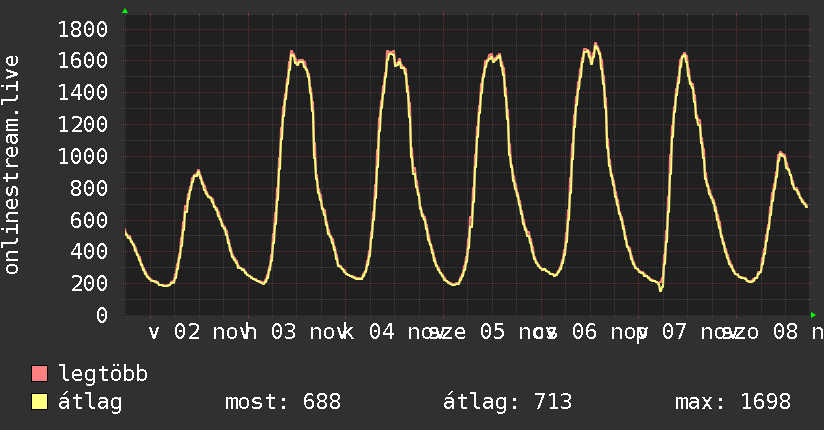Click the green arrow ending the X axis
The image size is (824, 430).
pyautogui.click(x=813, y=315)
